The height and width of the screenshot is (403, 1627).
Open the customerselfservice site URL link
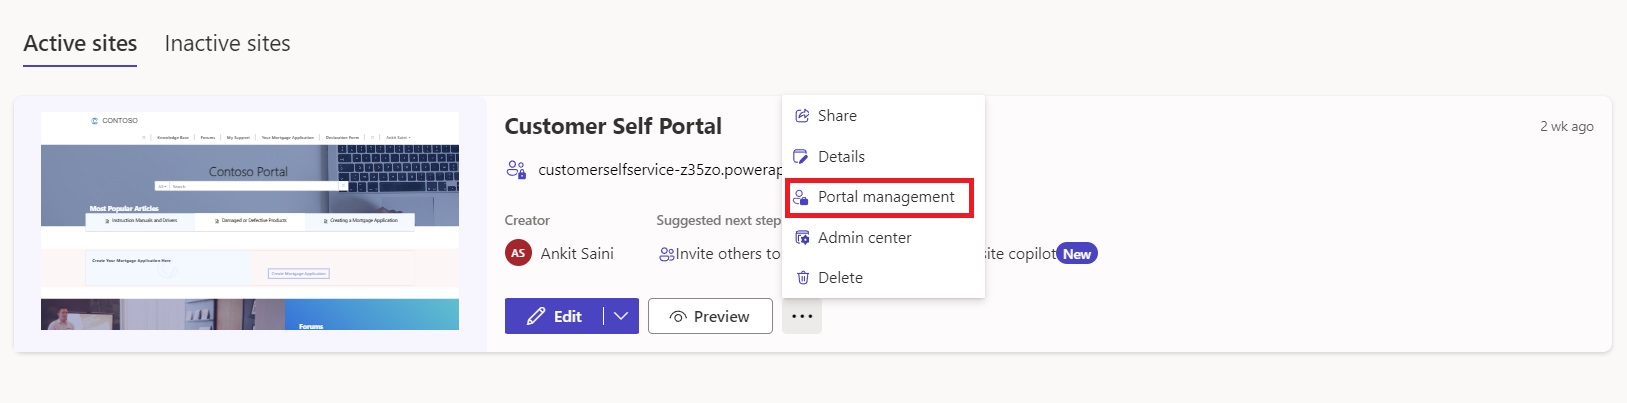point(659,170)
